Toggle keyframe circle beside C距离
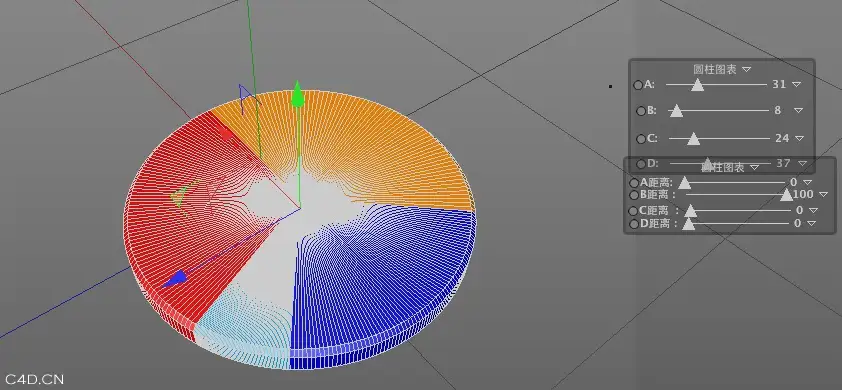The width and height of the screenshot is (842, 390). 634,211
